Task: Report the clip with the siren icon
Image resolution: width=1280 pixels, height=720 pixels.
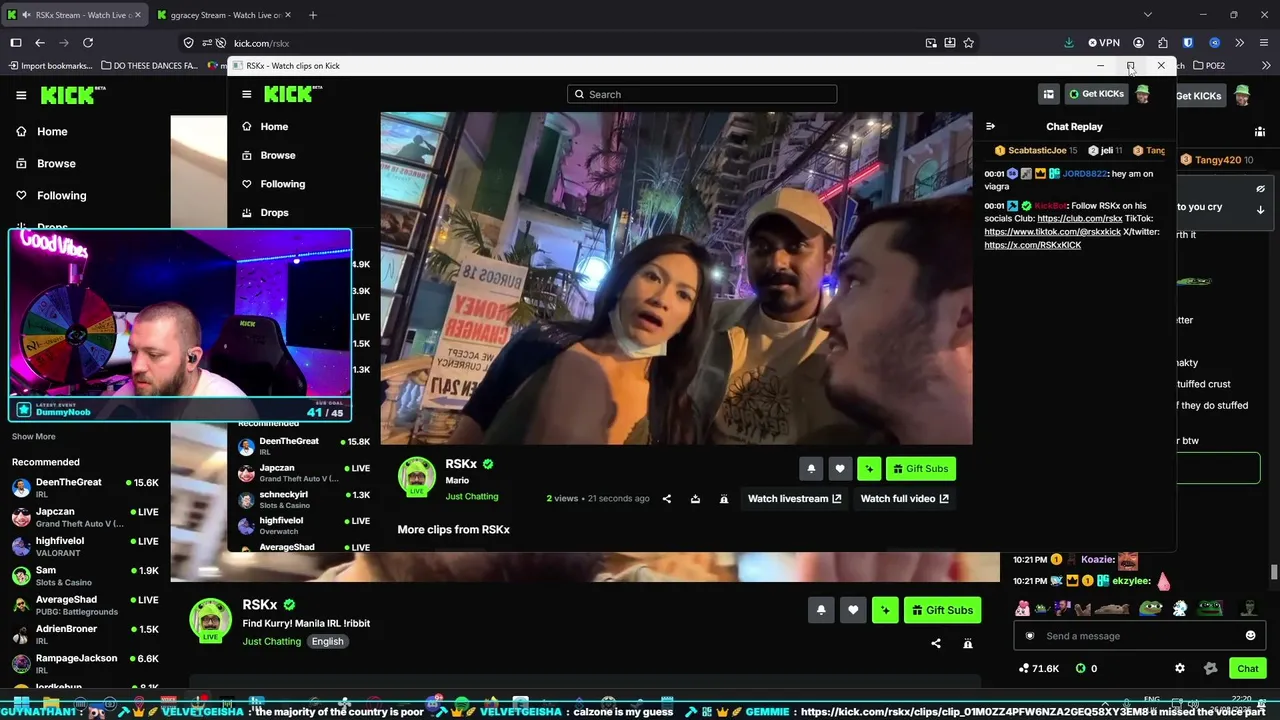Action: pyautogui.click(x=724, y=499)
